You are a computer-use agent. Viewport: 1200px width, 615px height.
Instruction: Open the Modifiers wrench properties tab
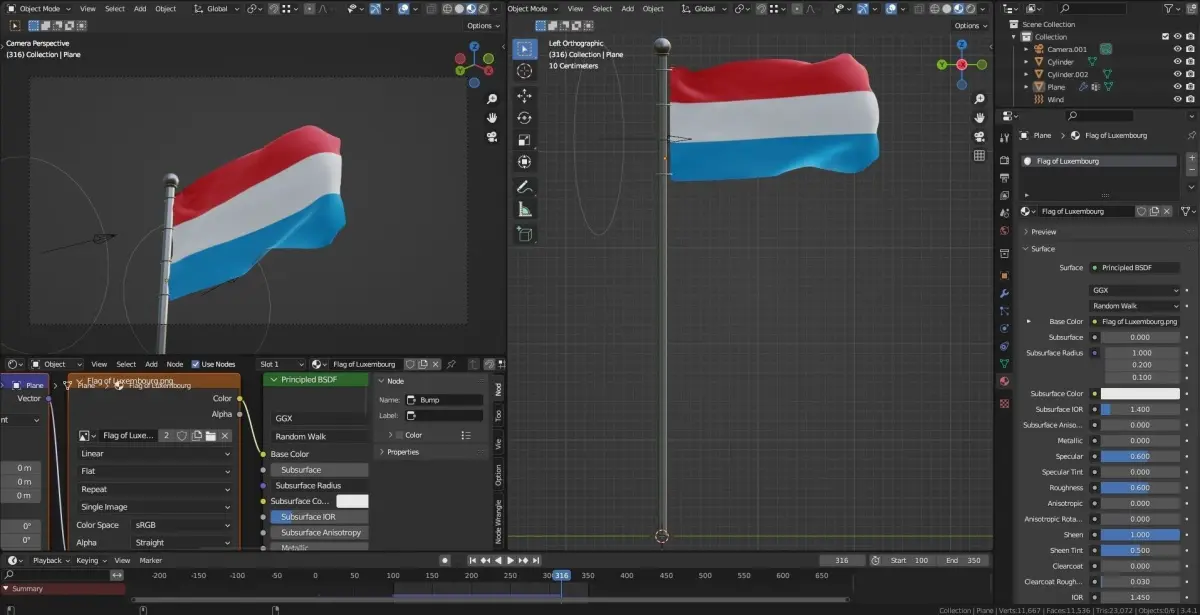[x=1004, y=293]
